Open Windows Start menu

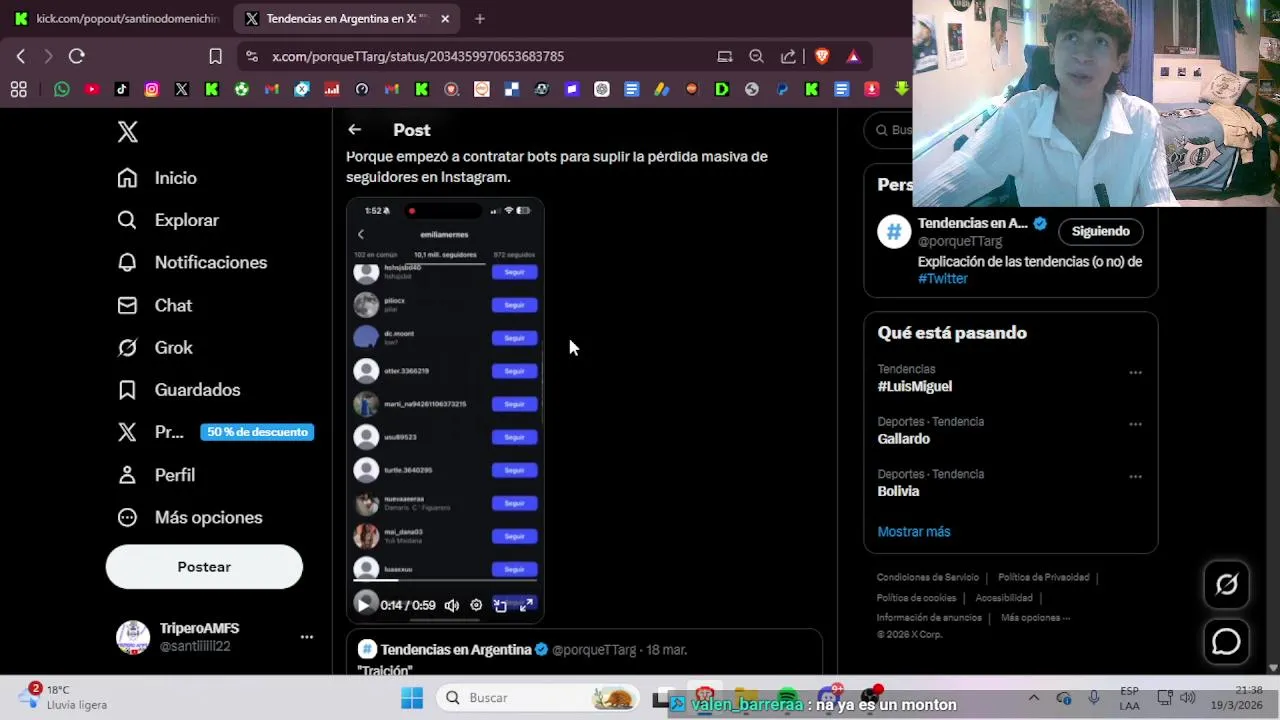(412, 698)
